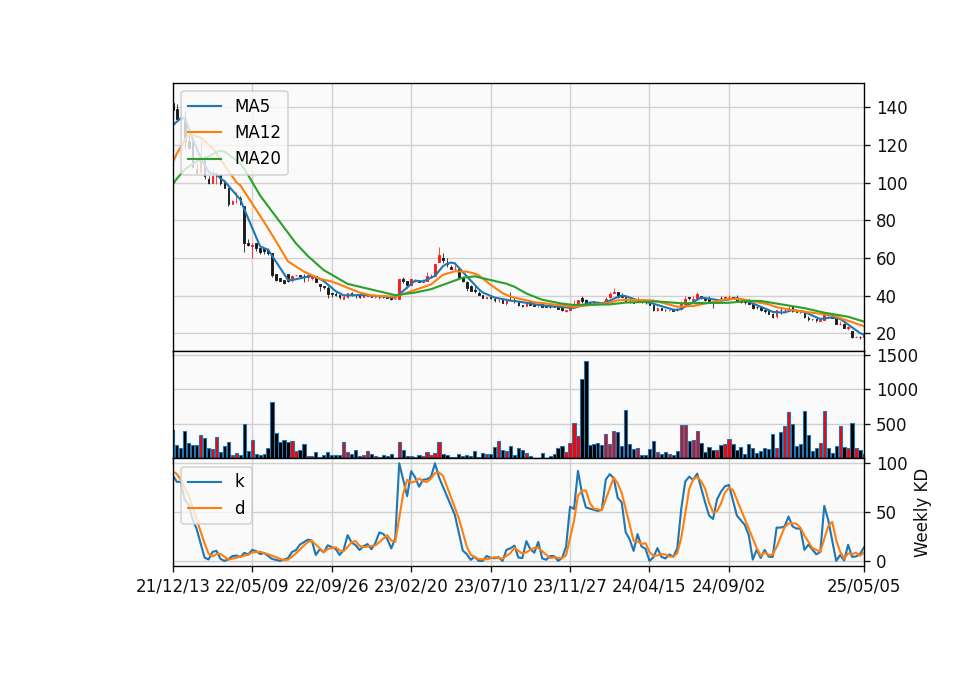The image size is (960, 690).
Task: Click the 0 KD axis label
Action: pyautogui.click(x=882, y=561)
